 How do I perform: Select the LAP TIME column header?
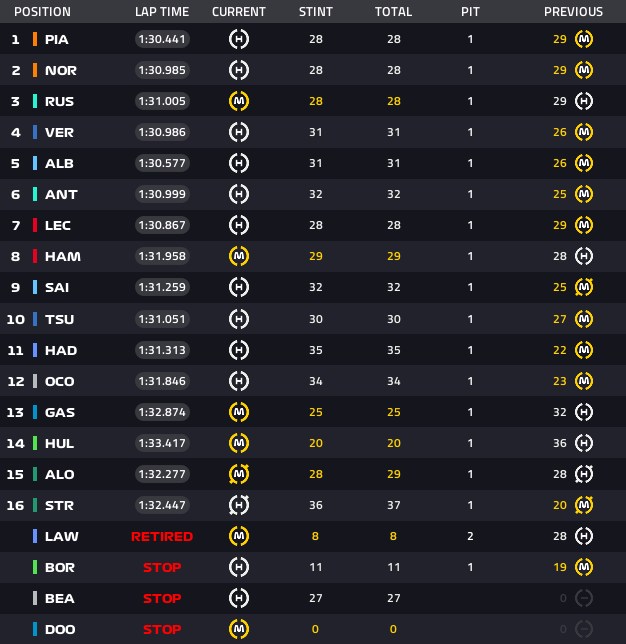[x=162, y=12]
